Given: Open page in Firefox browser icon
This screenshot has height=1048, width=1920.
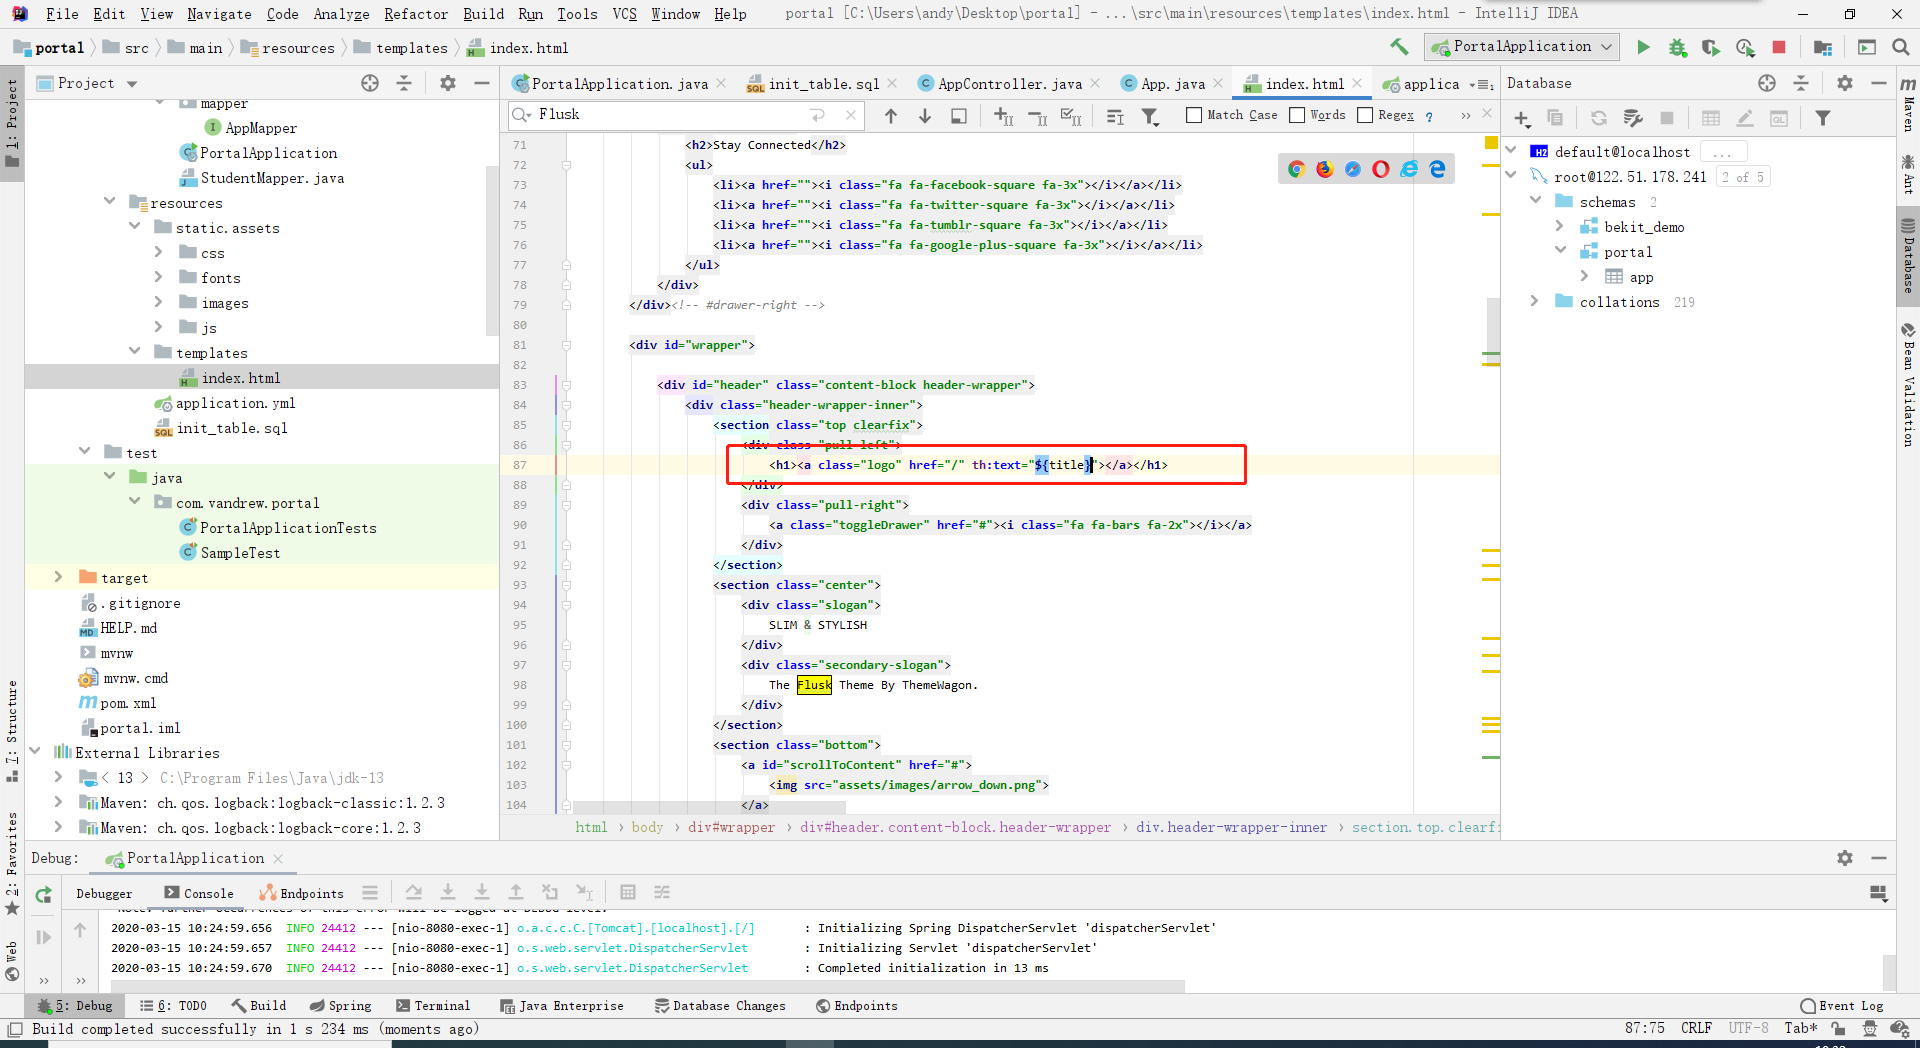Looking at the screenshot, I should (1324, 169).
